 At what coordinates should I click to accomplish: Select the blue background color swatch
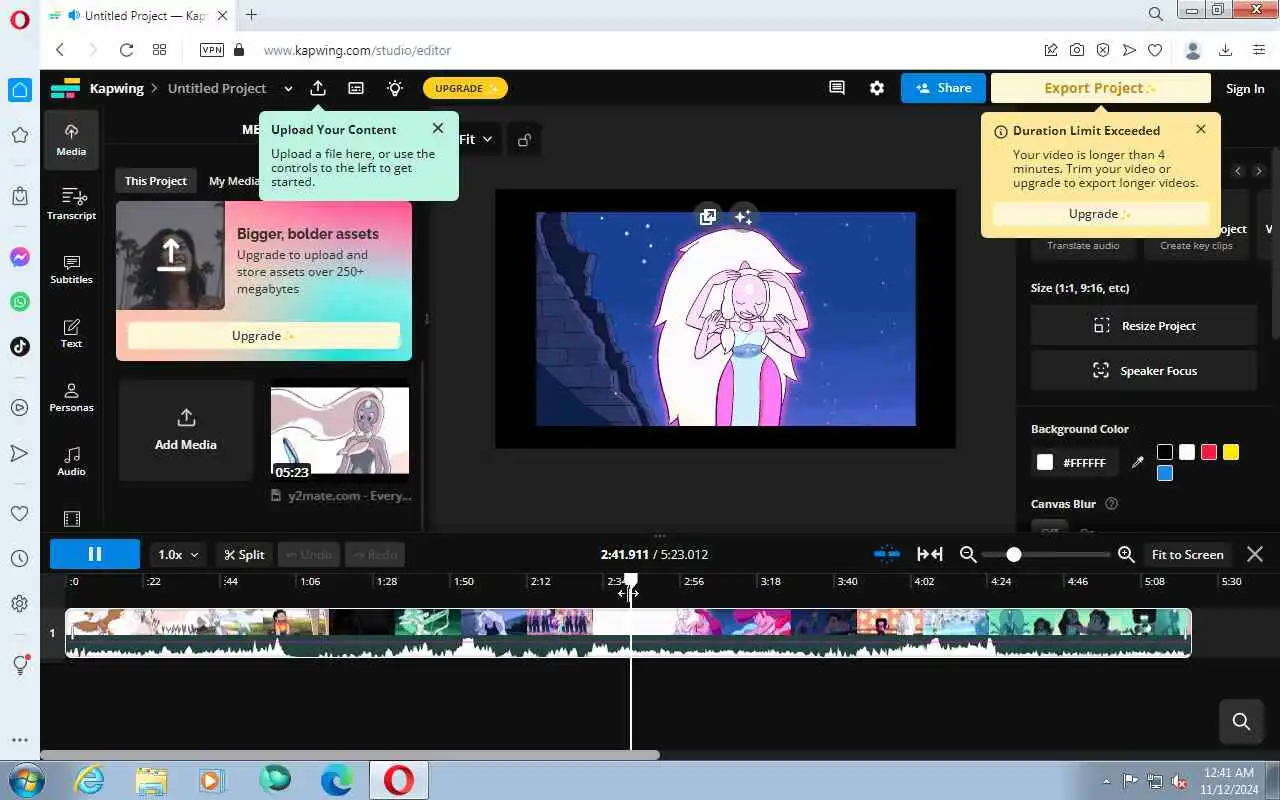click(x=1165, y=473)
